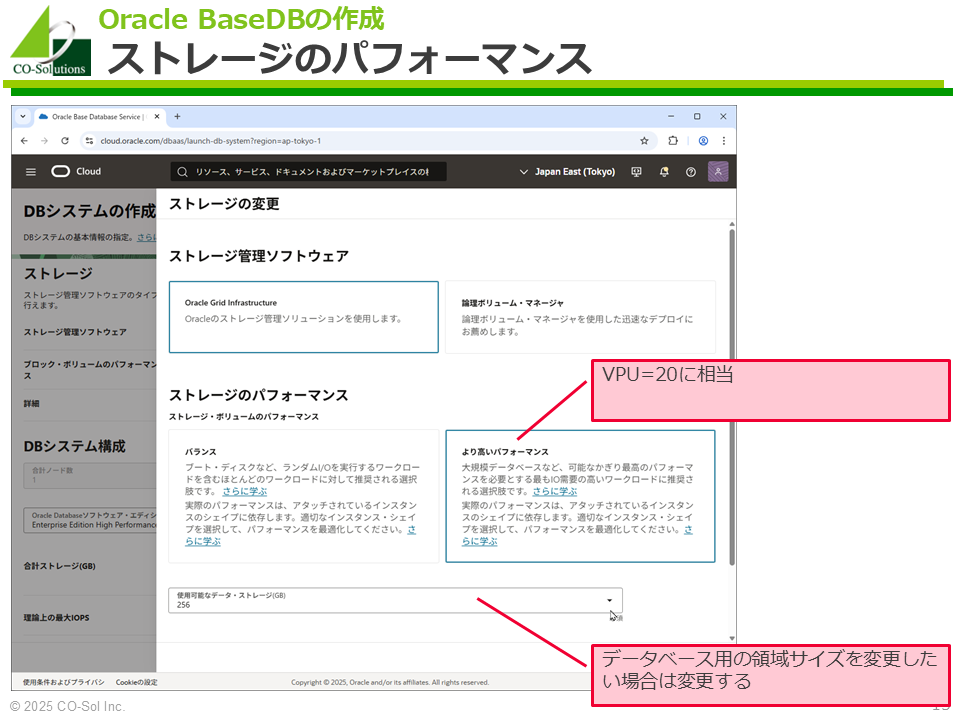The height and width of the screenshot is (720, 960).
Task: Click the ストレージの変更 panel heading
Action: click(x=224, y=204)
